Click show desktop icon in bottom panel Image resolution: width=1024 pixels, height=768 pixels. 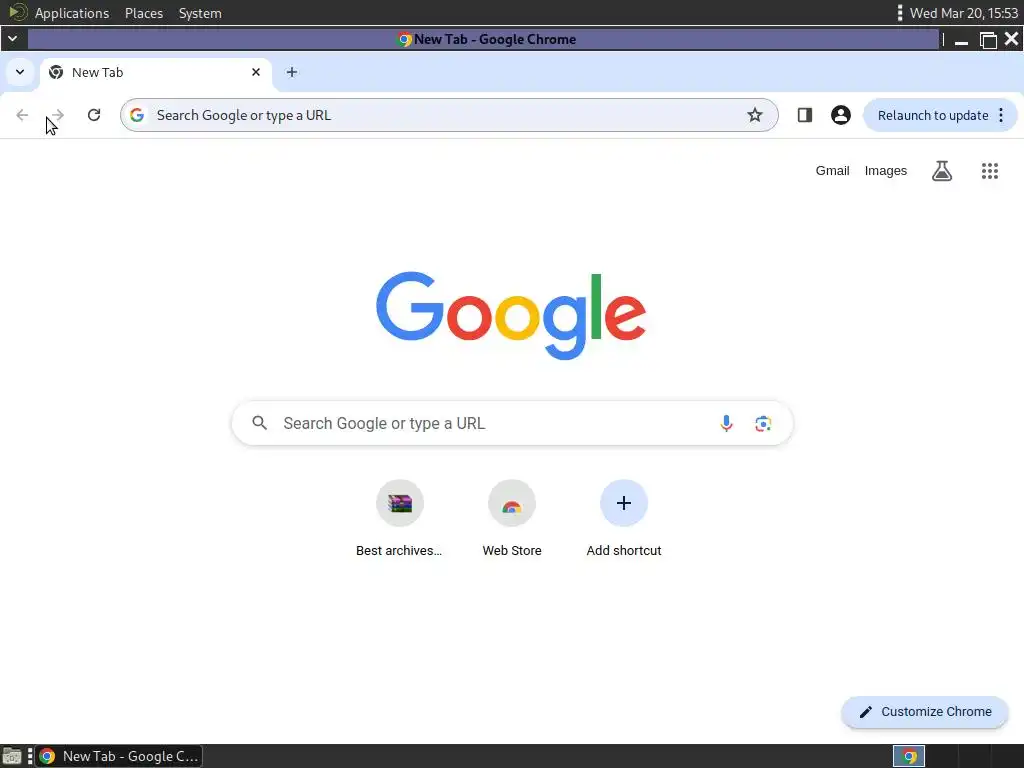coord(12,756)
